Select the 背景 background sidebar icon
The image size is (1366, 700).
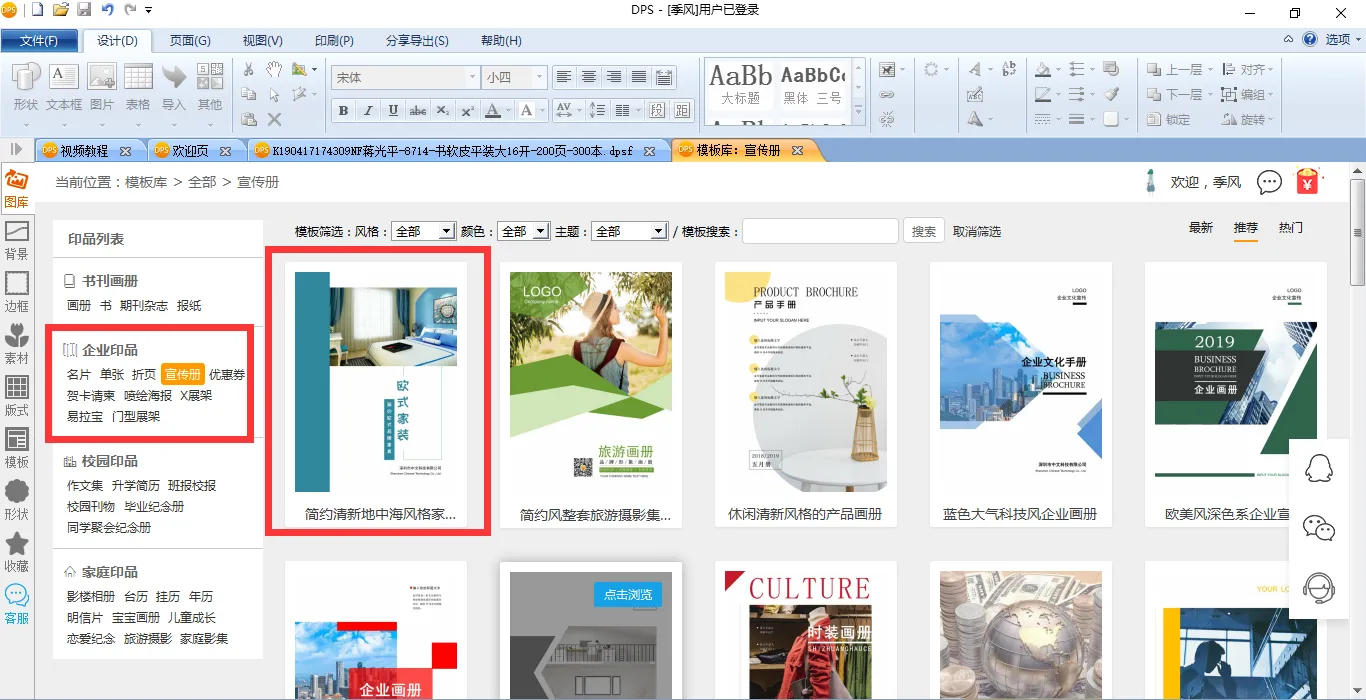16,241
